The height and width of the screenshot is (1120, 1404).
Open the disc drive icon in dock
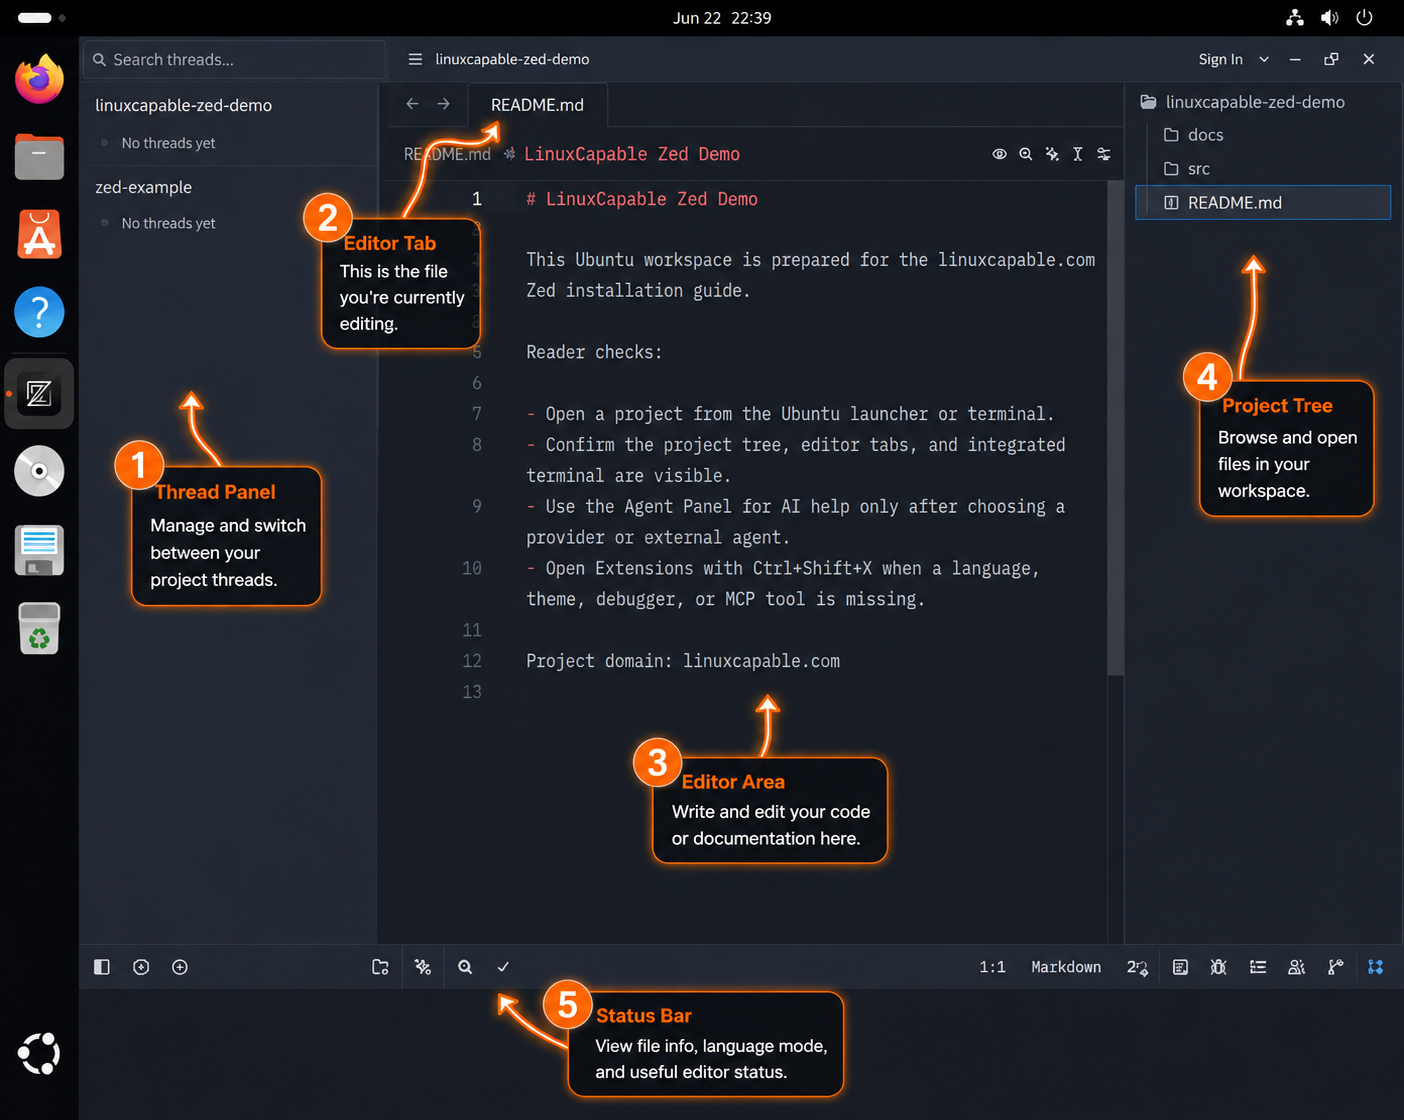tap(39, 471)
